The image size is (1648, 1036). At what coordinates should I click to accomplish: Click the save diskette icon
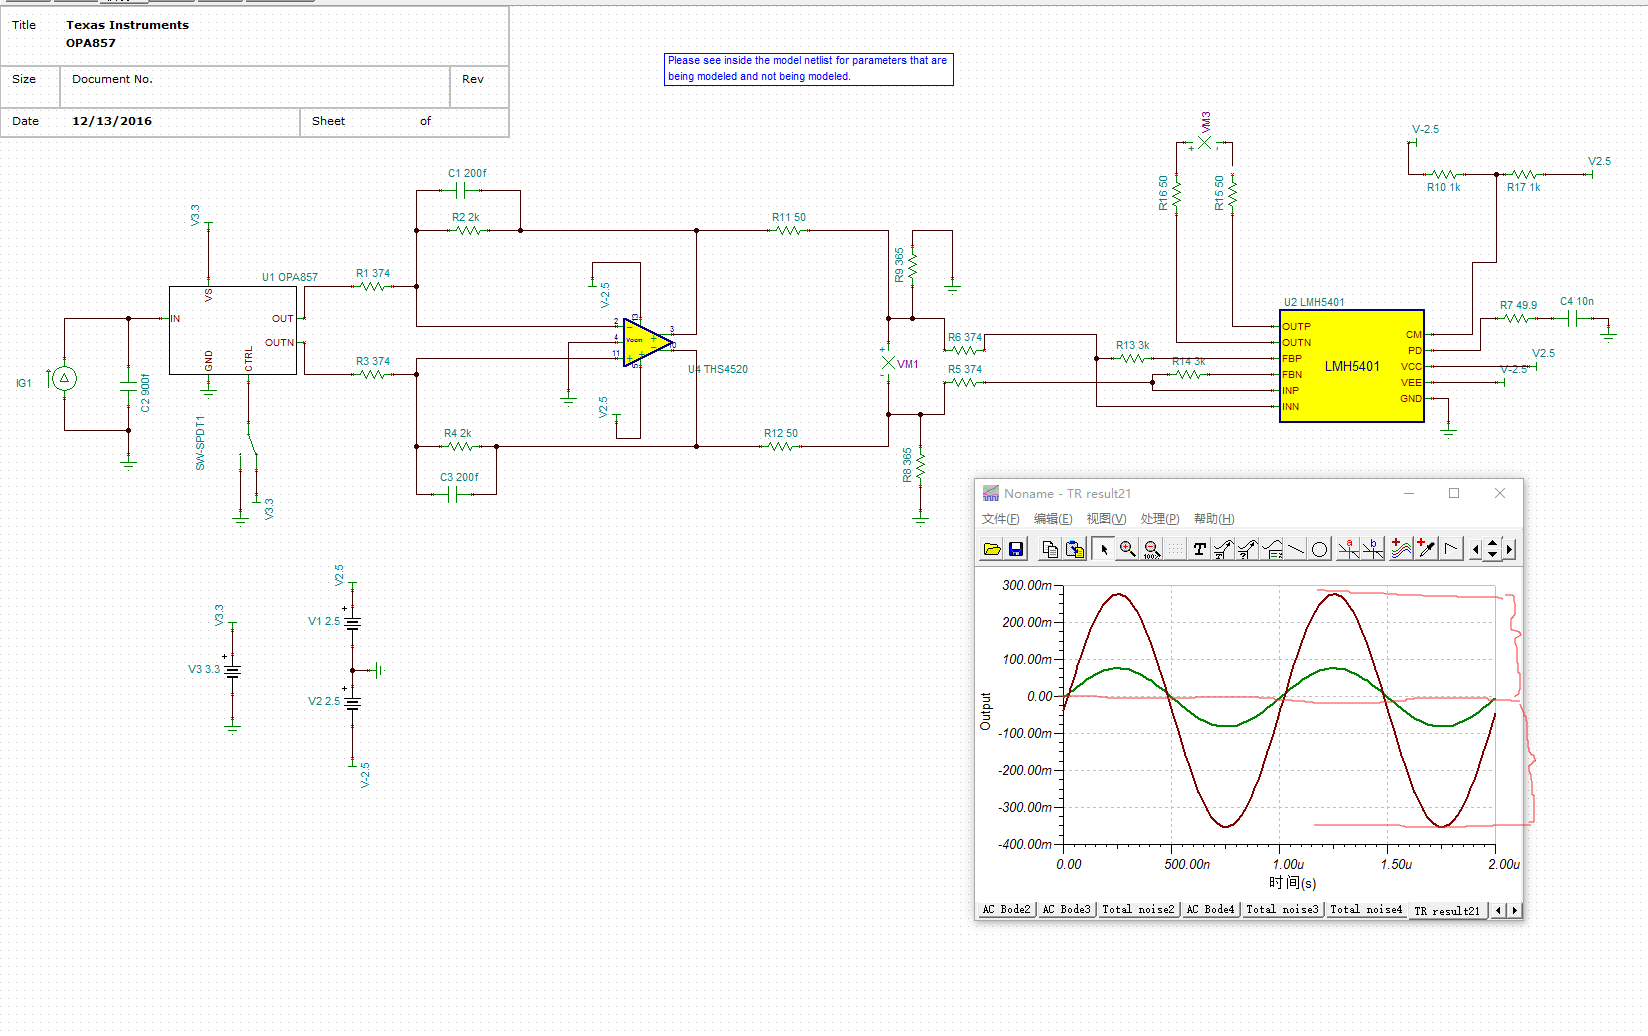pos(1016,549)
